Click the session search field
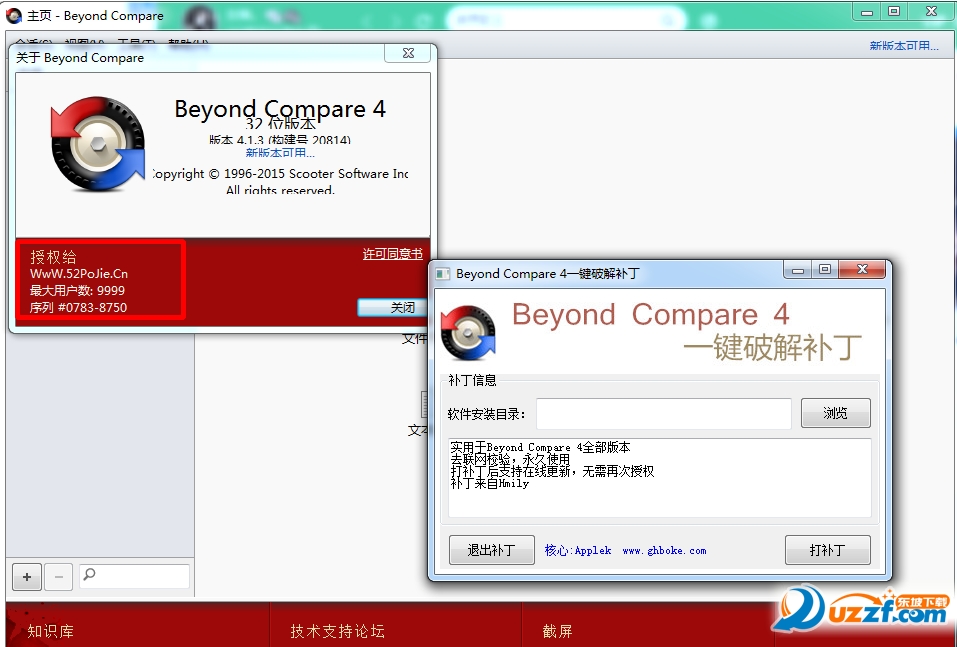Viewport: 957px width, 647px height. (x=134, y=576)
